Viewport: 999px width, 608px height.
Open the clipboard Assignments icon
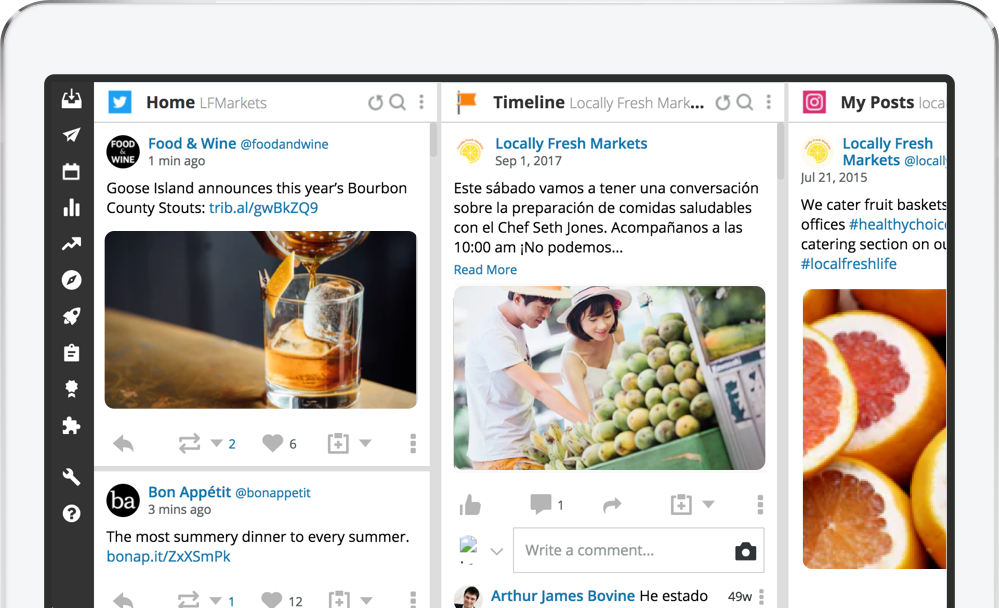point(71,352)
